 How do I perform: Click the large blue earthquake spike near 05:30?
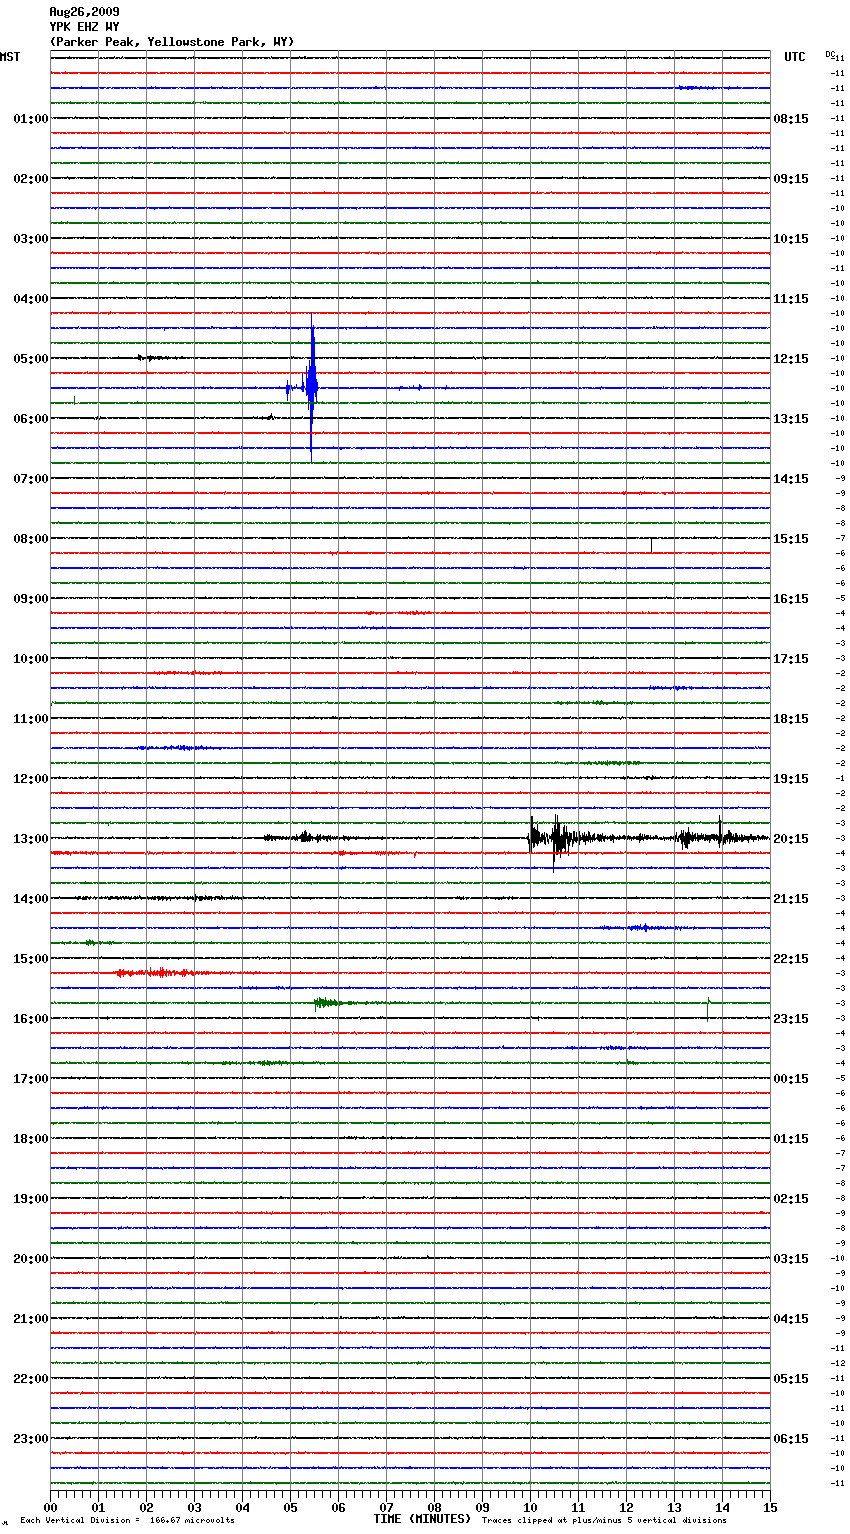tap(312, 387)
